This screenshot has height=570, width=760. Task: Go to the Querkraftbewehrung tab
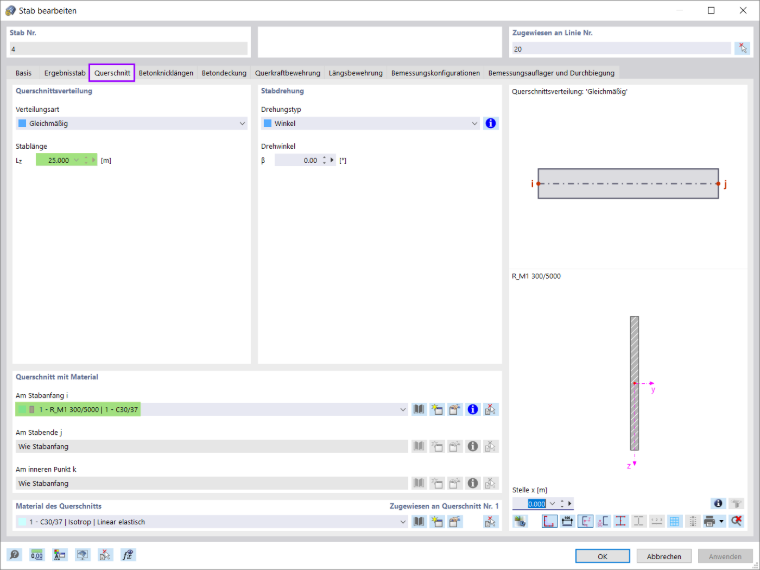287,73
